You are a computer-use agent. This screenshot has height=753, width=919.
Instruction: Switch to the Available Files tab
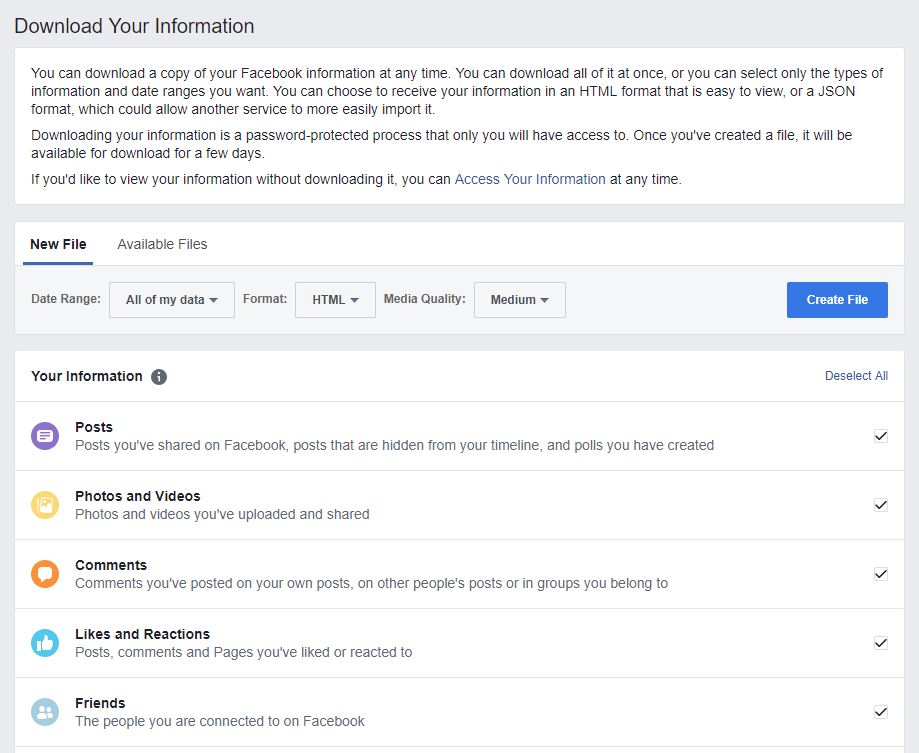(x=162, y=244)
